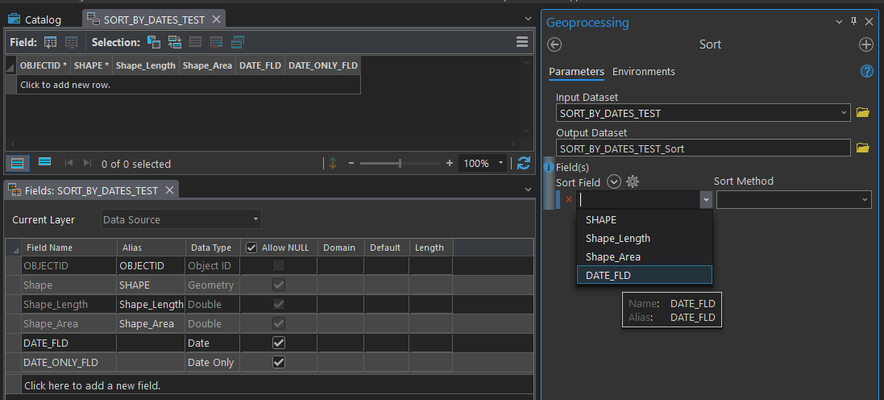This screenshot has width=884, height=400.
Task: Toggle Allow NULL for DATE_ONLY_FLD
Action: click(x=279, y=362)
